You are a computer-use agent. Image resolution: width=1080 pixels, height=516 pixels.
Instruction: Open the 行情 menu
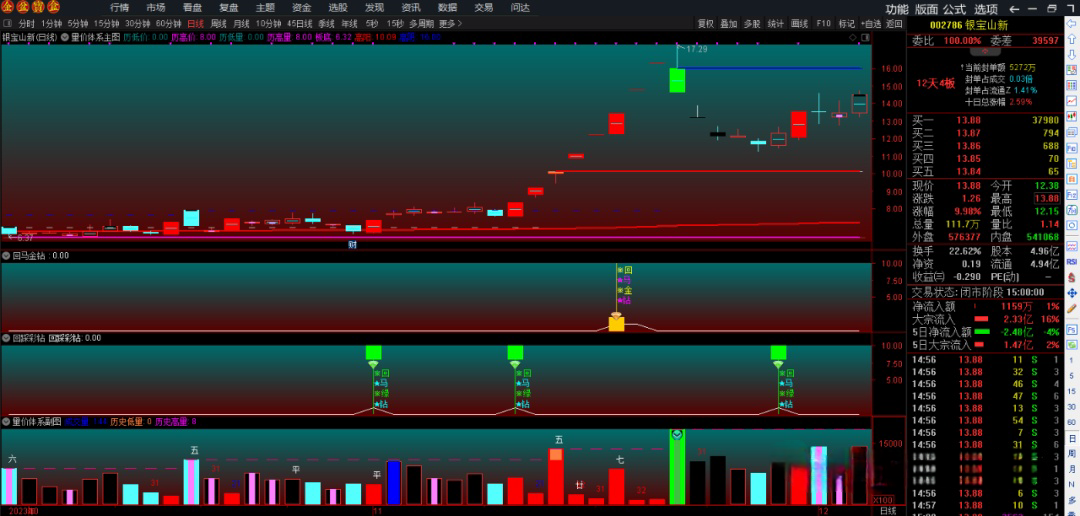pos(119,7)
